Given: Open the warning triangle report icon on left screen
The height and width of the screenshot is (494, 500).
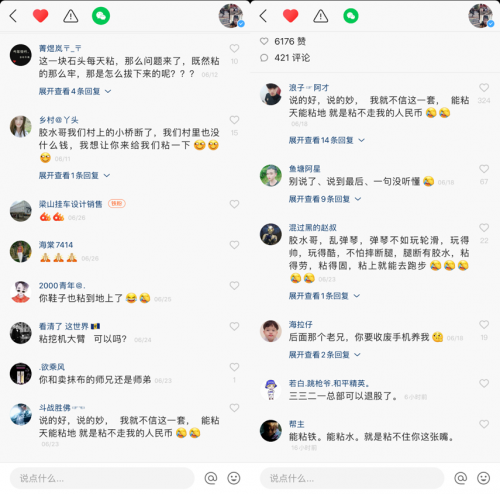Looking at the screenshot, I should click(x=71, y=16).
